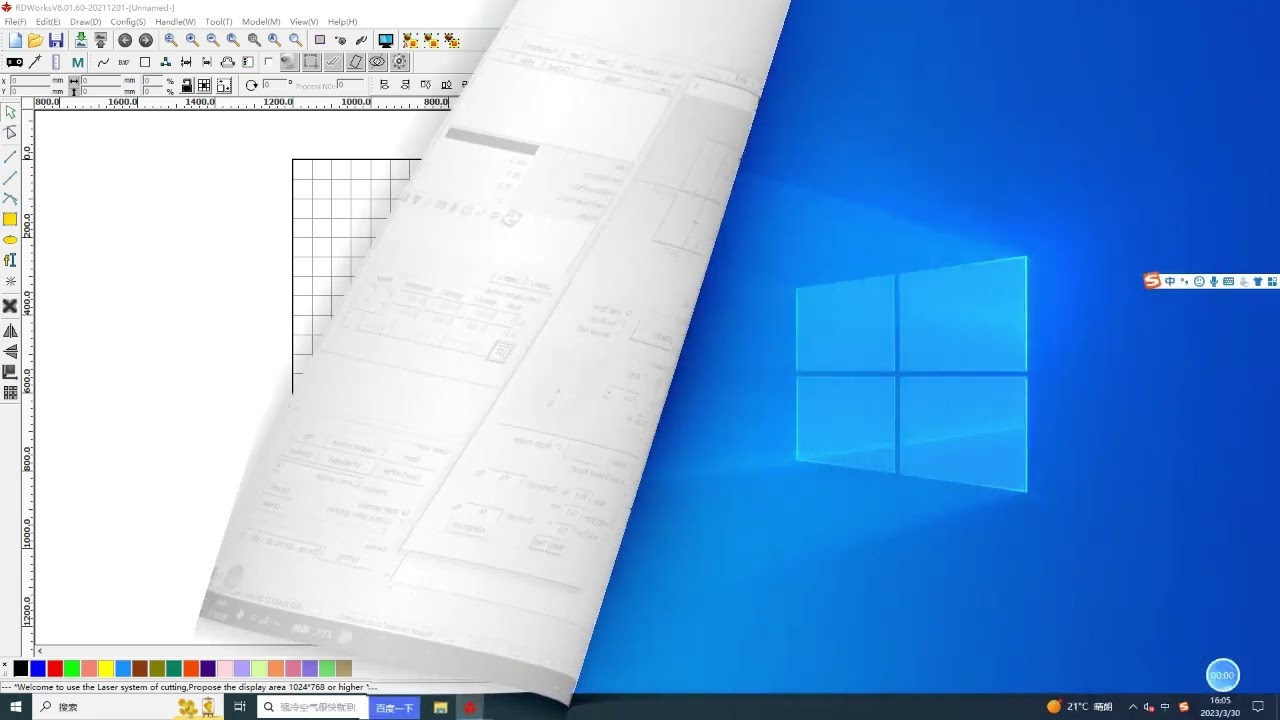Open the View(V) menu
Image resolution: width=1280 pixels, height=720 pixels.
point(304,22)
